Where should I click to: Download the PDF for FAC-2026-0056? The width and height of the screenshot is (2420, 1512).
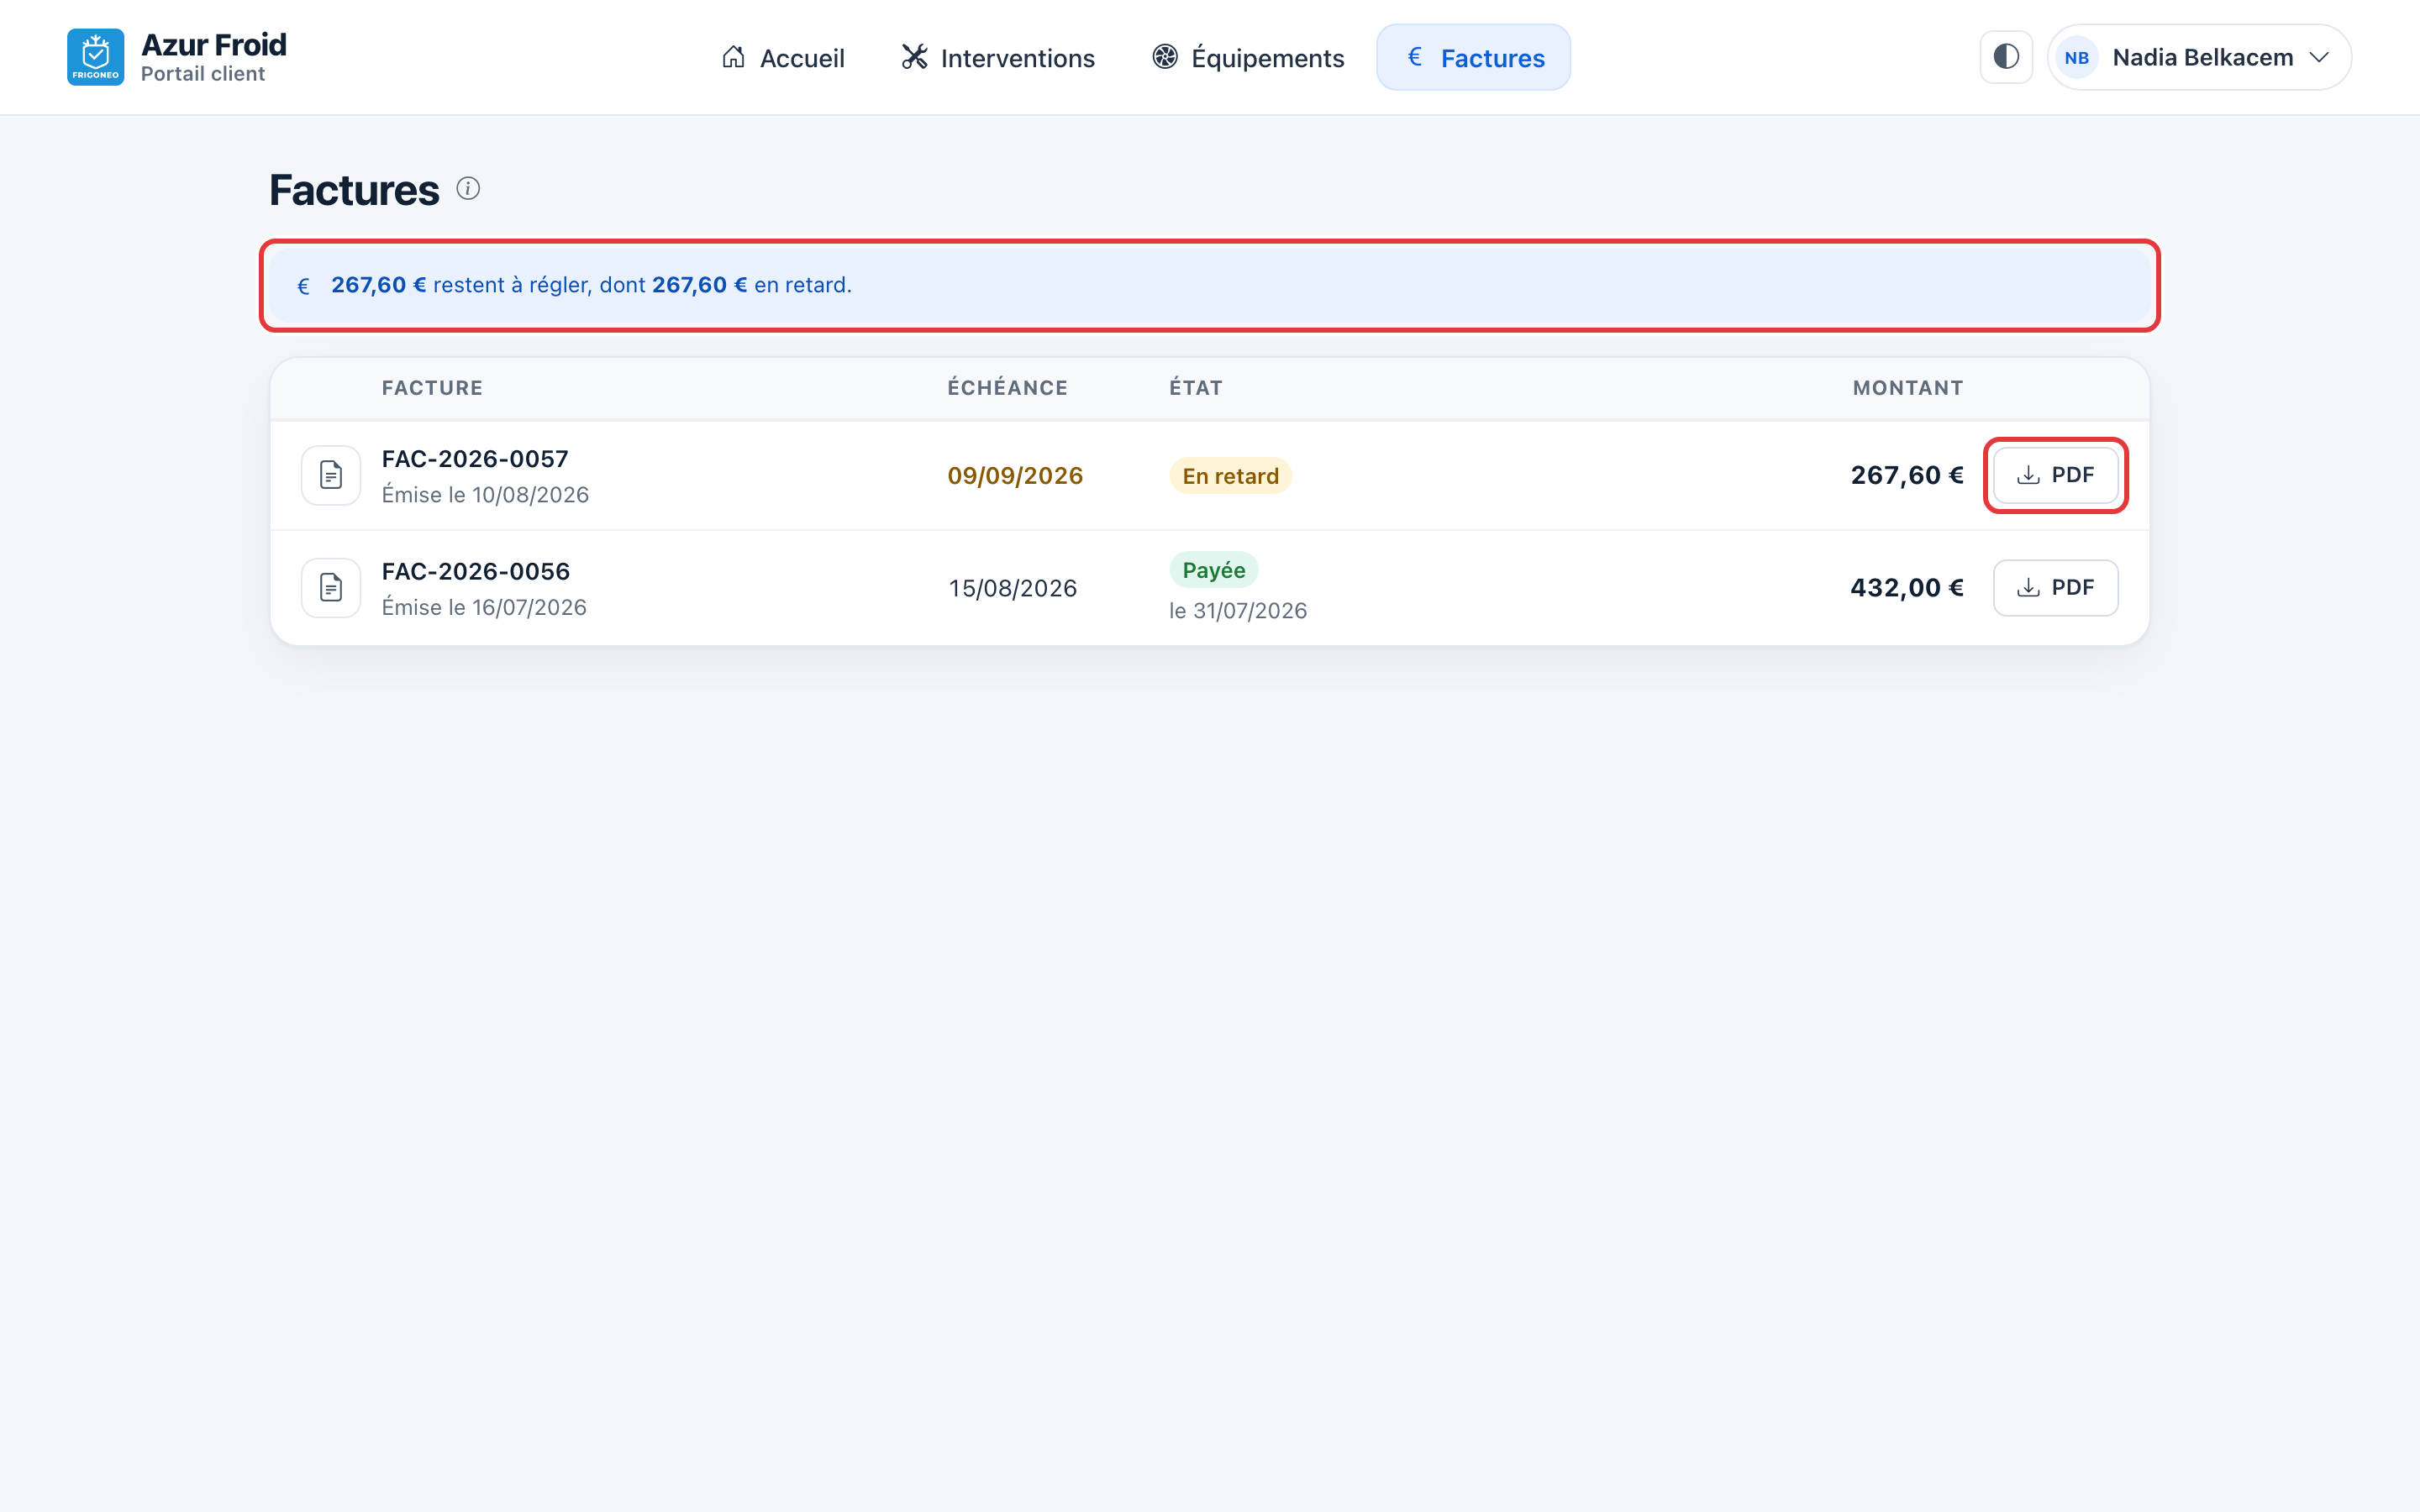[2055, 588]
